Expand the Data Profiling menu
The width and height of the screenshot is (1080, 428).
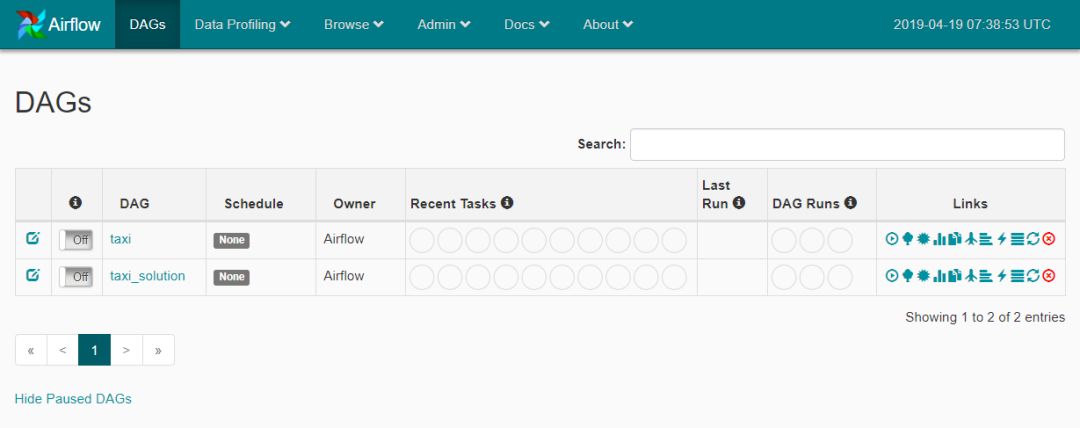point(242,24)
